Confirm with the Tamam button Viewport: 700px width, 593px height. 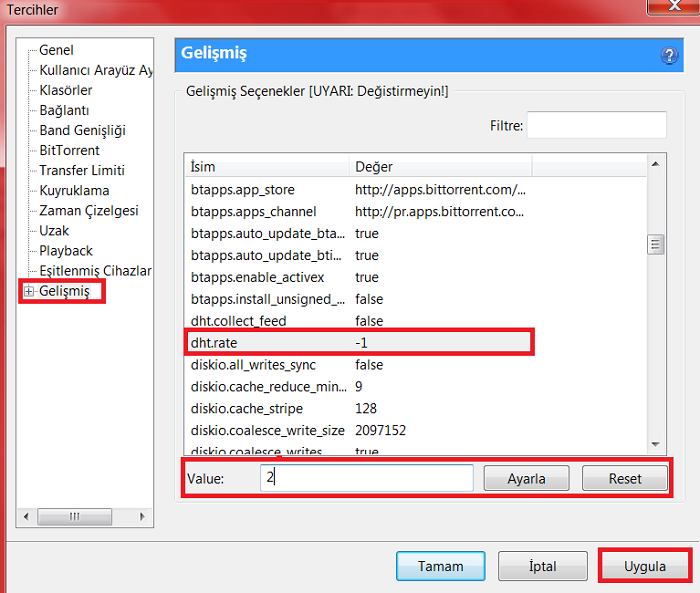[441, 566]
